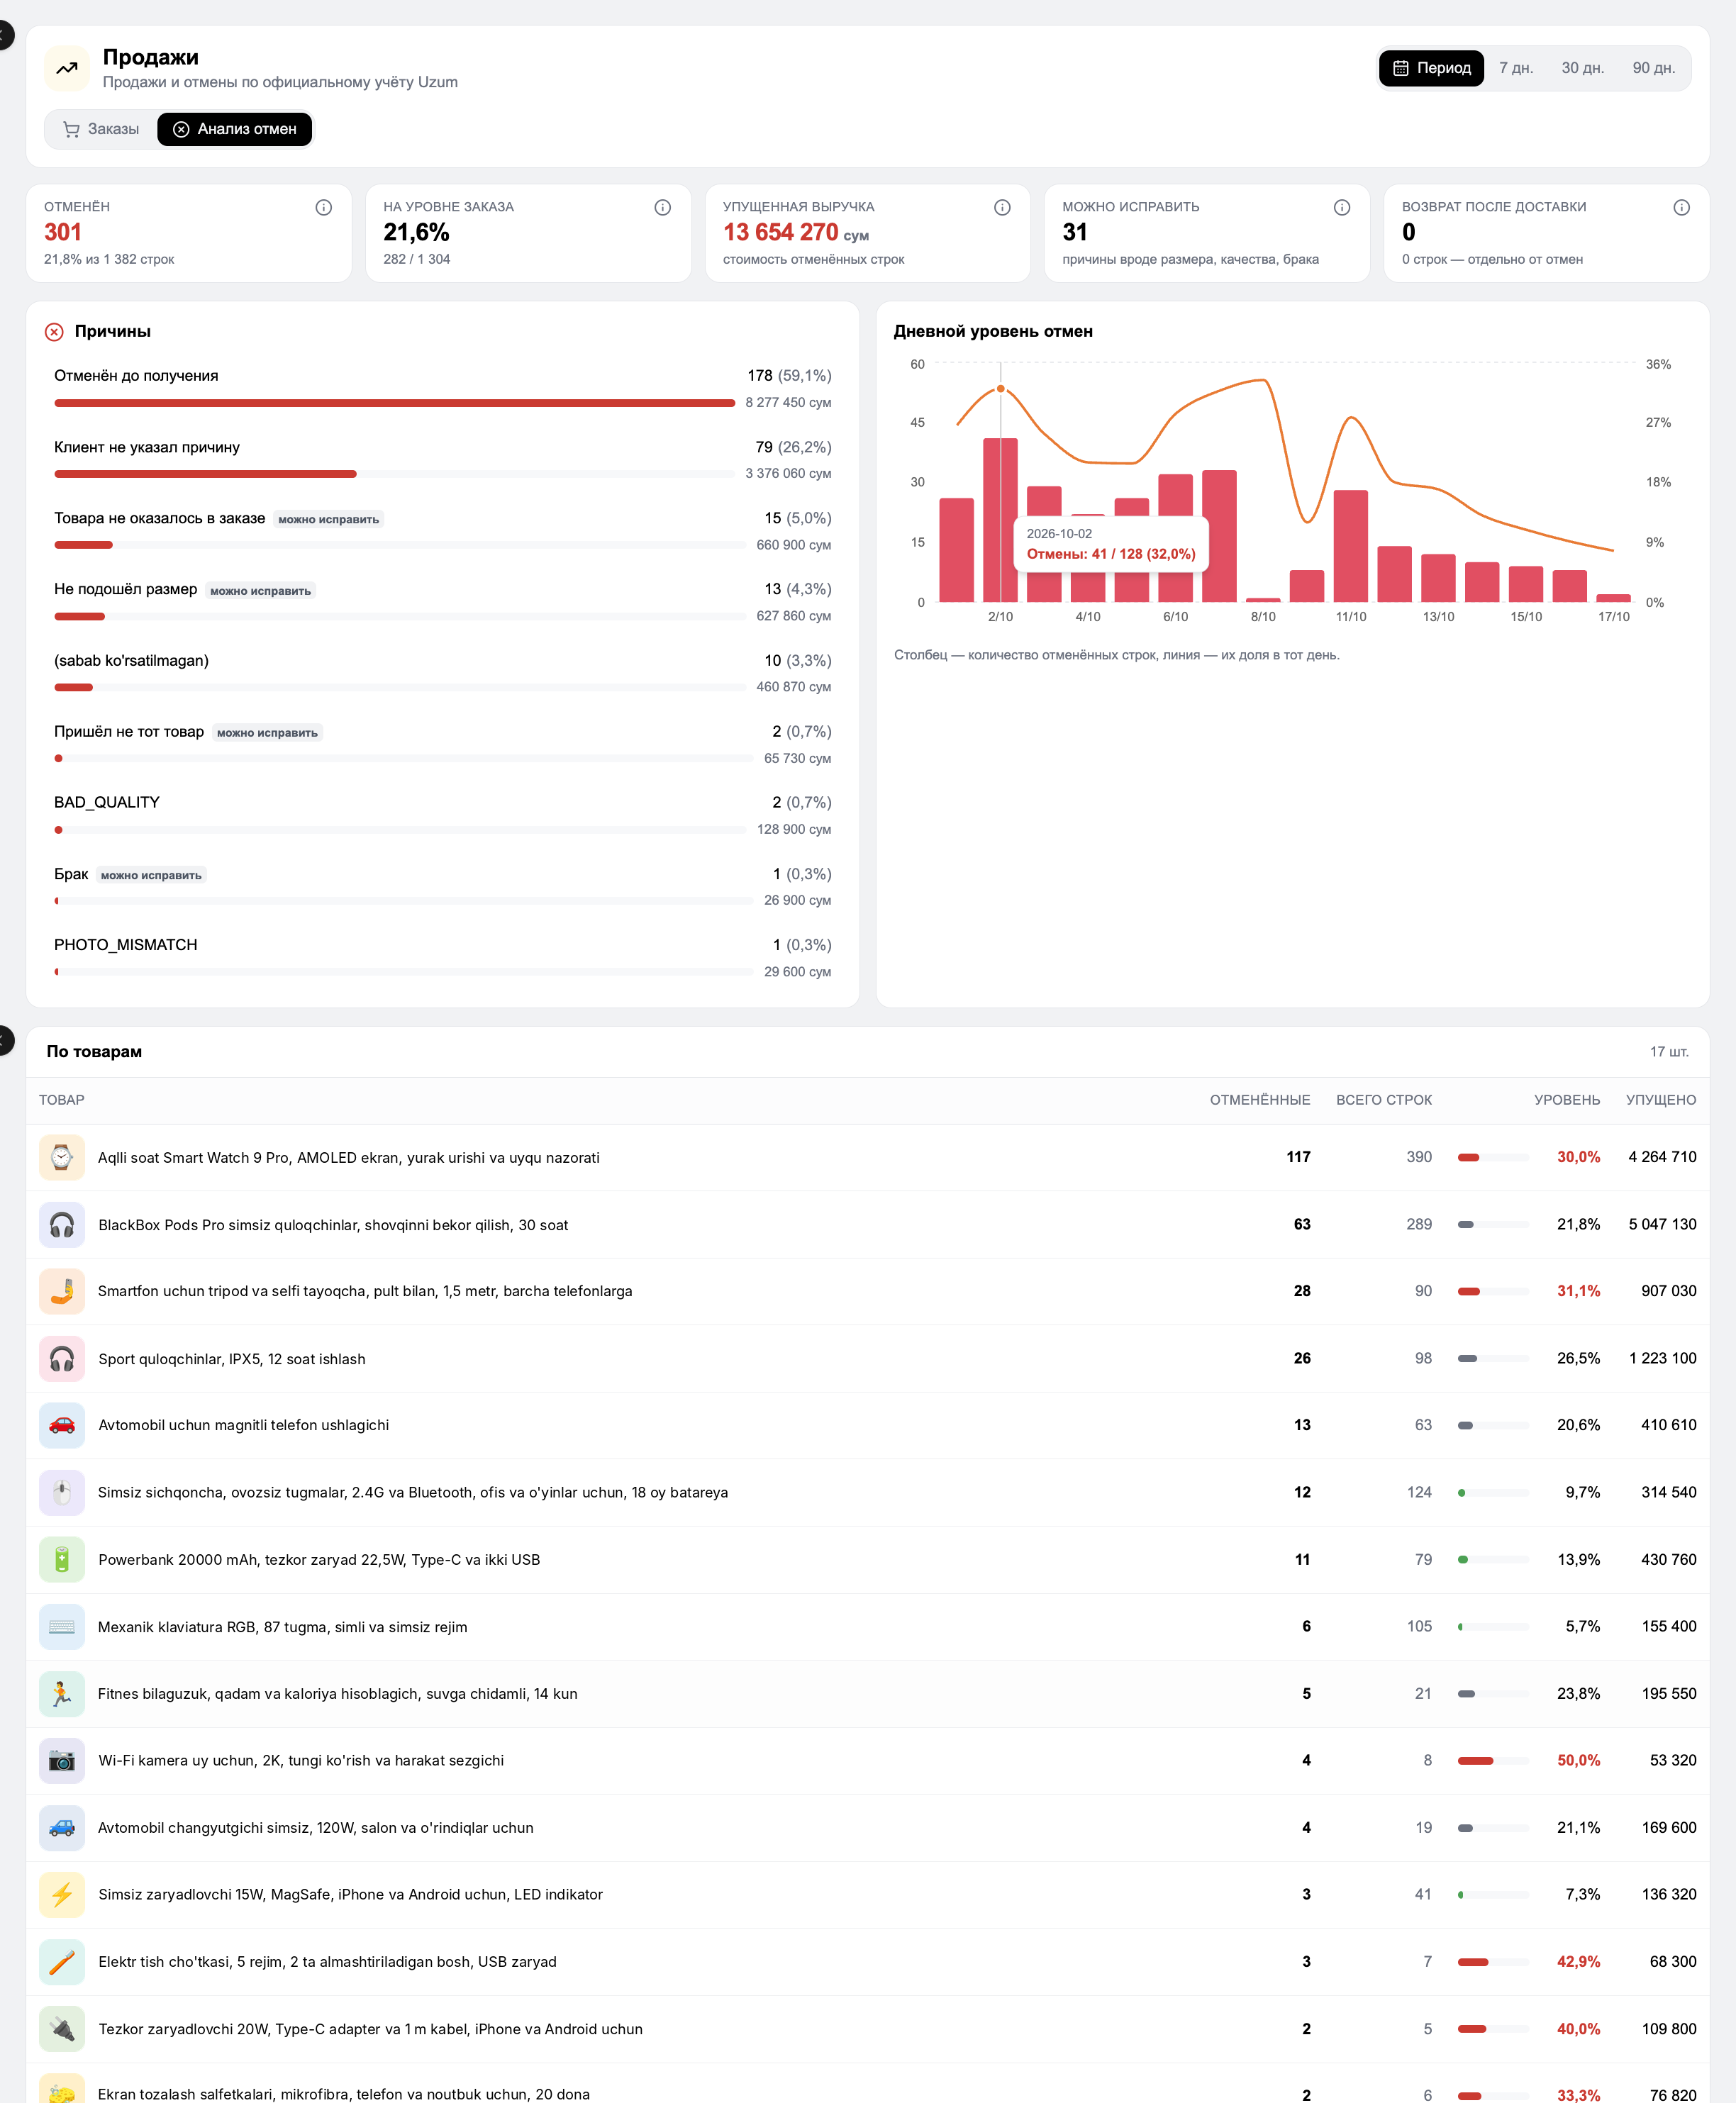Sort by the УРОВЕНЬ column header
The height and width of the screenshot is (2103, 1736).
1567,1100
